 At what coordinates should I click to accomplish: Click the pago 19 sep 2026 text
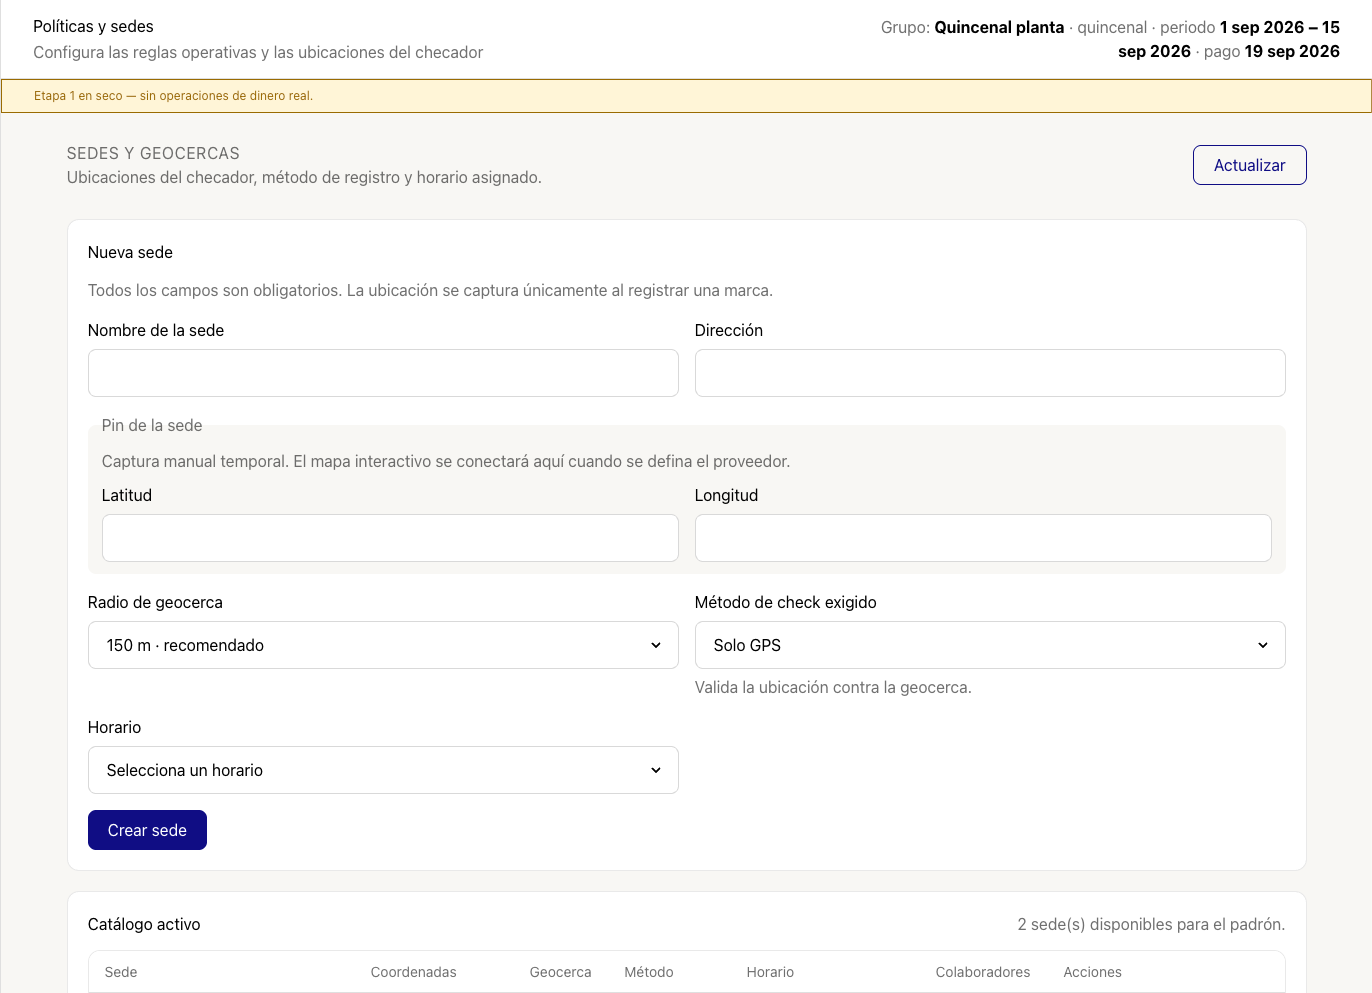tap(1272, 51)
